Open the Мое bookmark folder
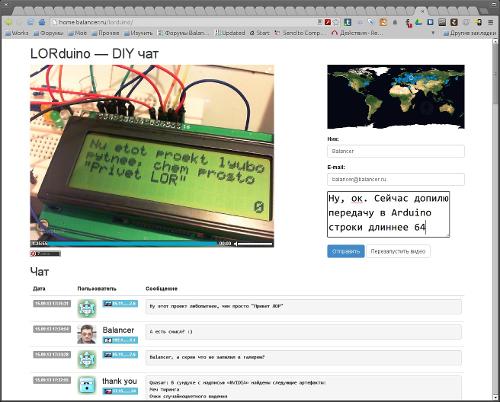 pyautogui.click(x=78, y=33)
